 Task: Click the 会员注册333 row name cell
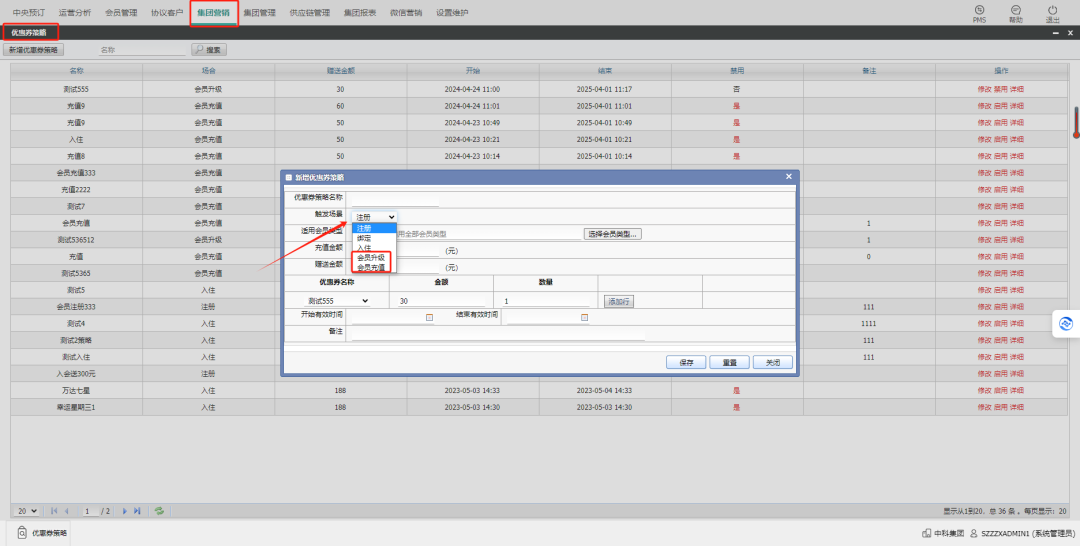(76, 307)
